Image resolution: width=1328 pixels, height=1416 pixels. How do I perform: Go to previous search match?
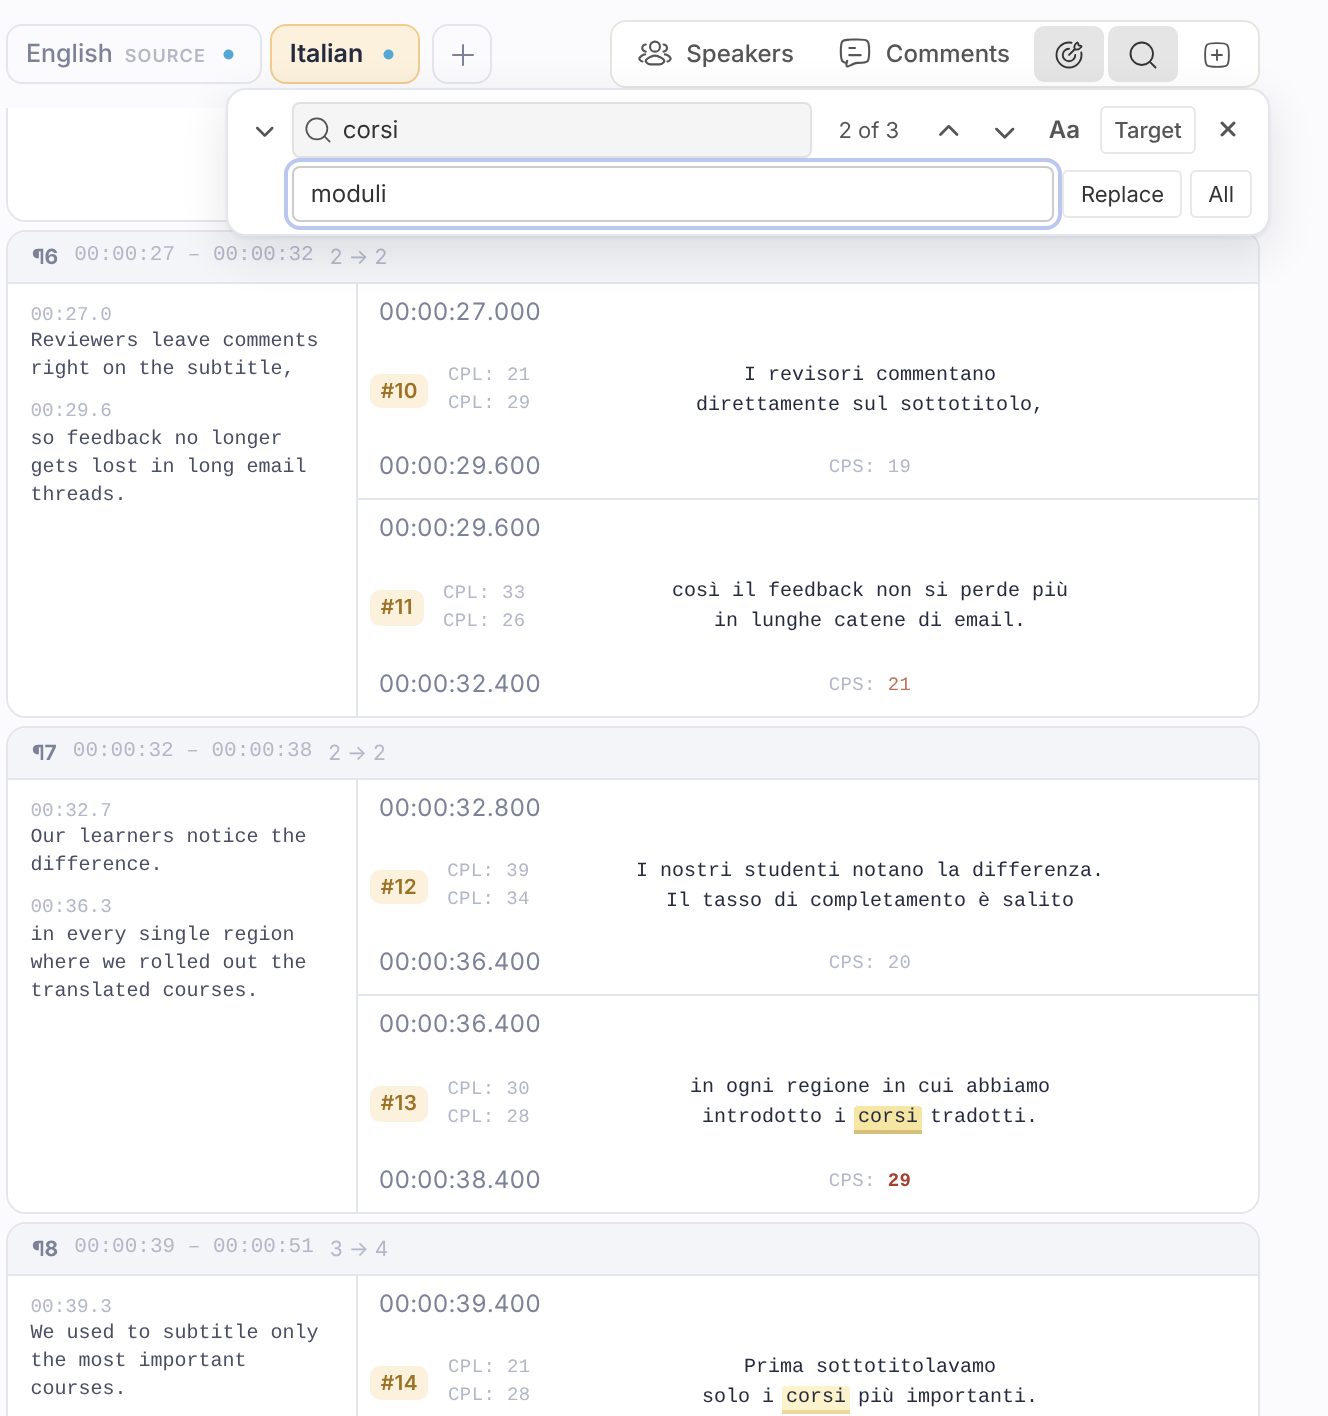949,131
